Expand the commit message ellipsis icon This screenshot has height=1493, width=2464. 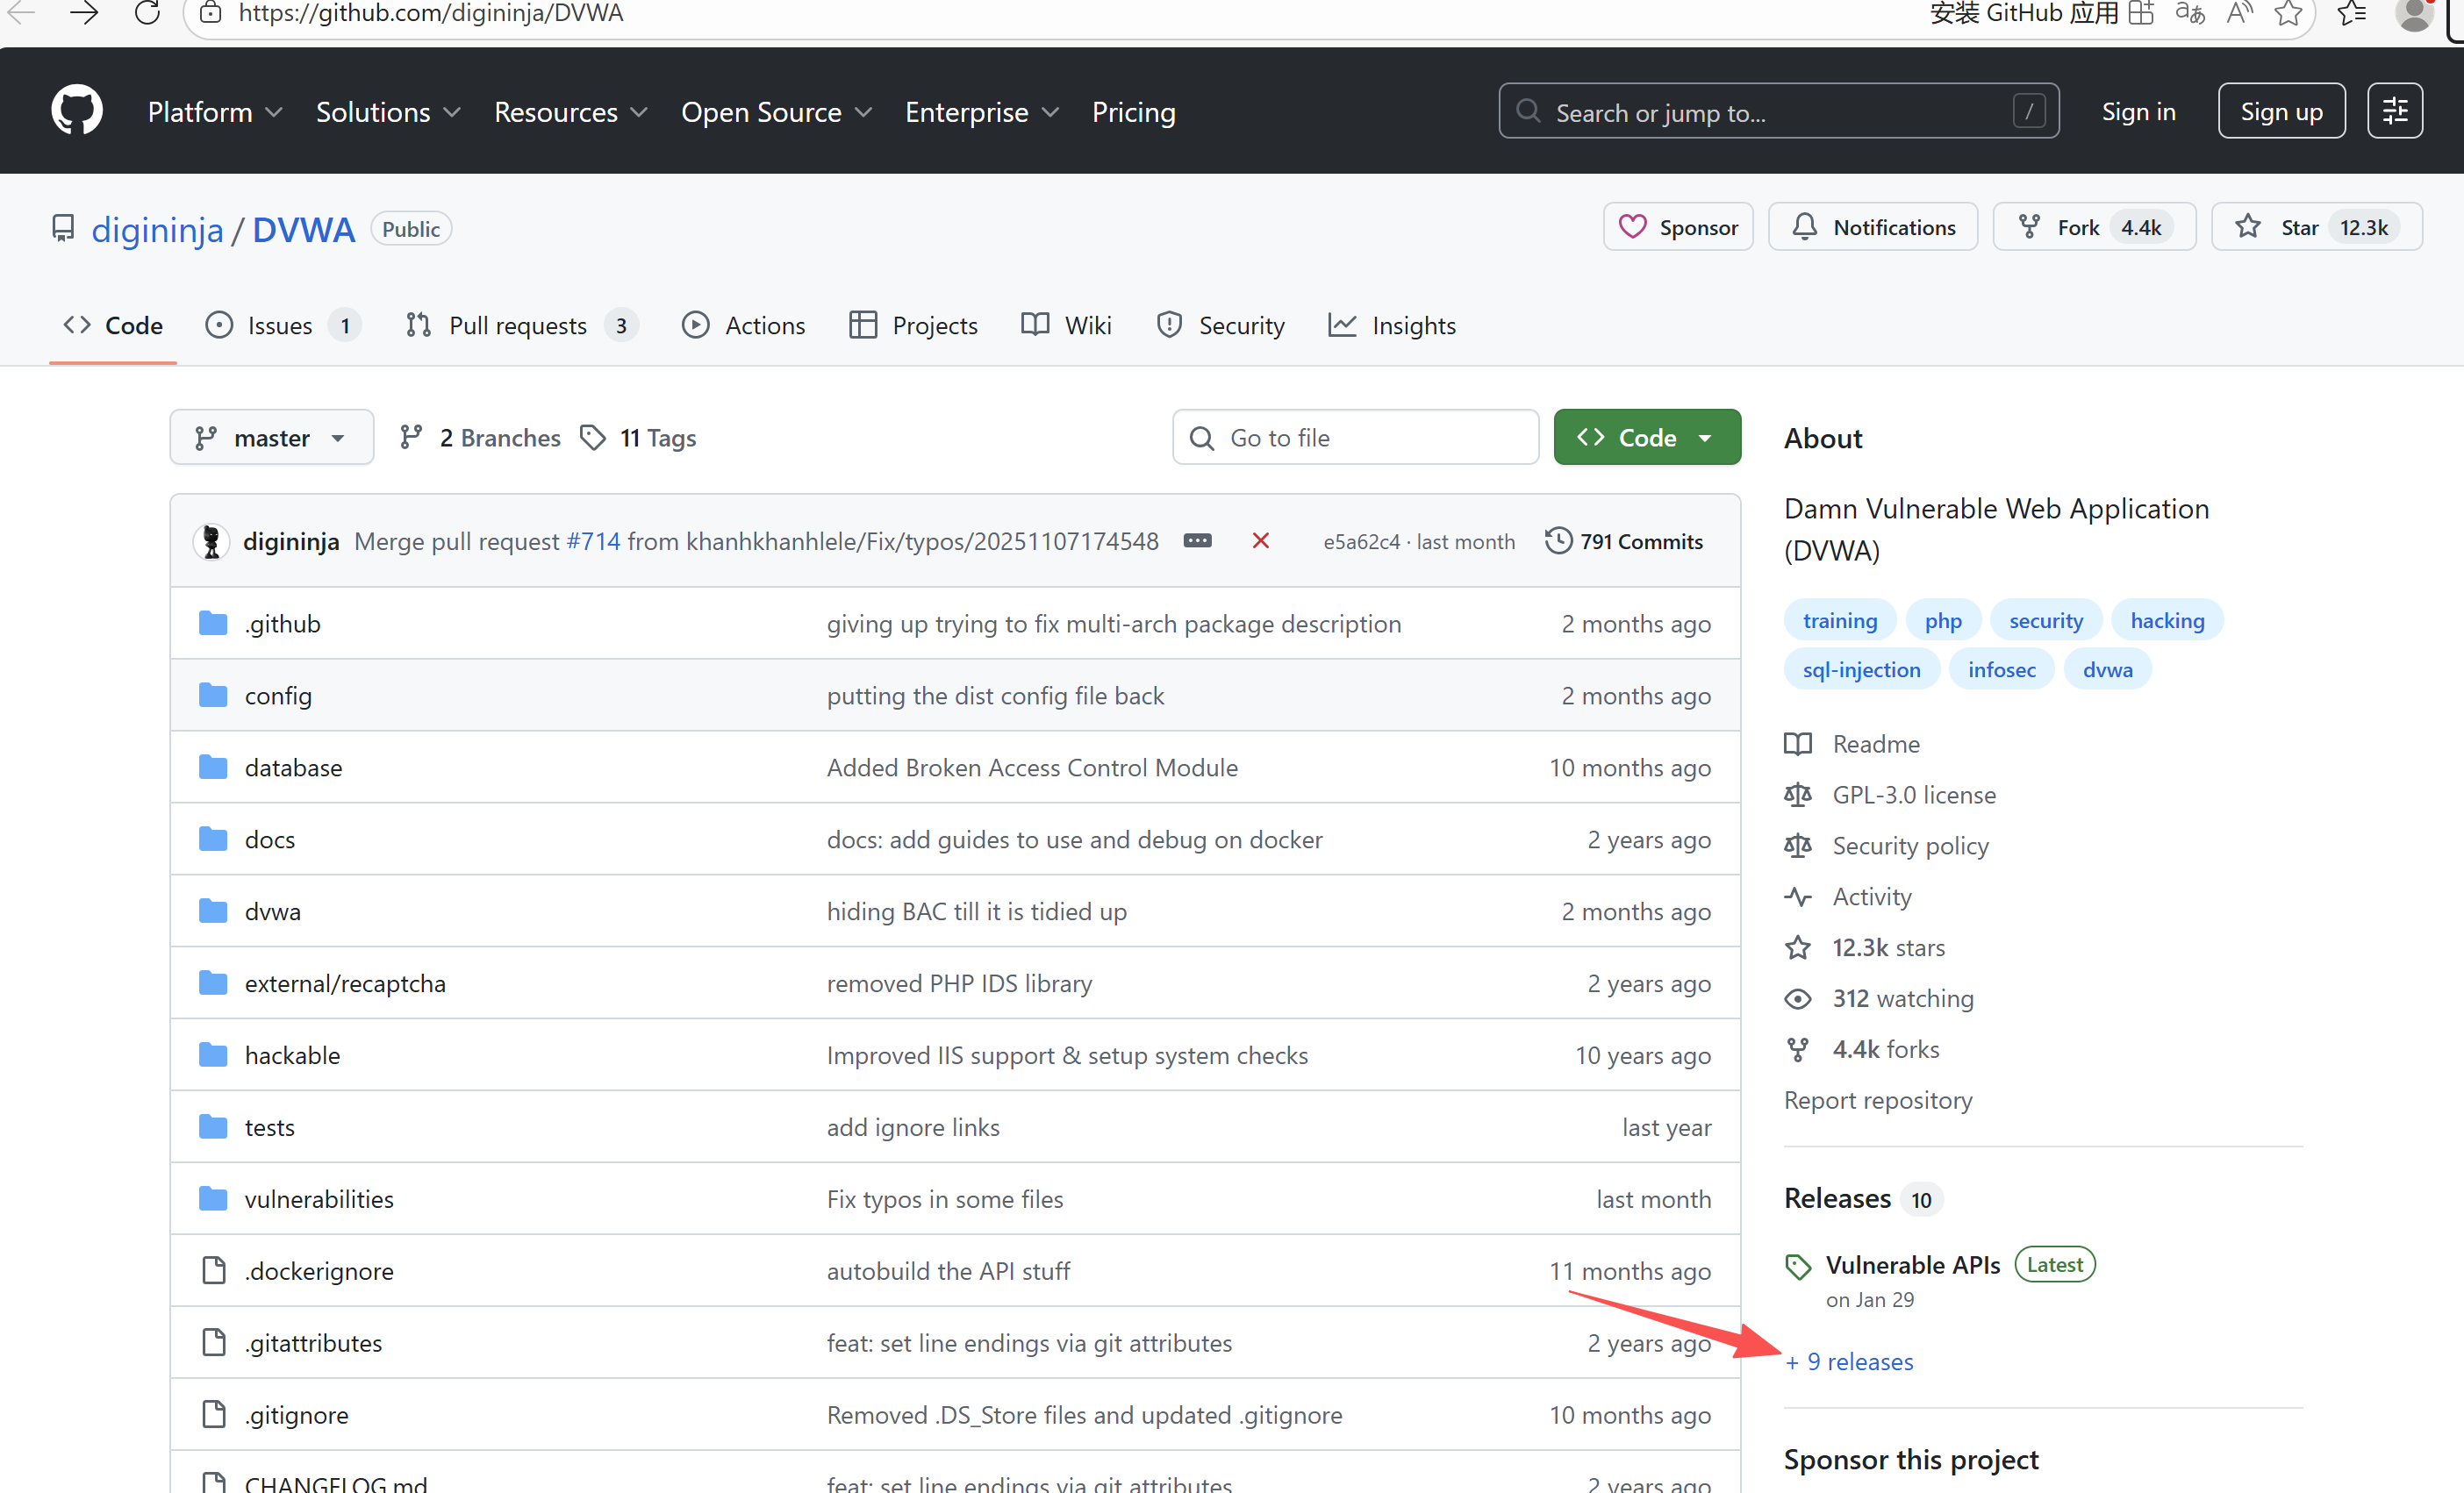pyautogui.click(x=1197, y=541)
